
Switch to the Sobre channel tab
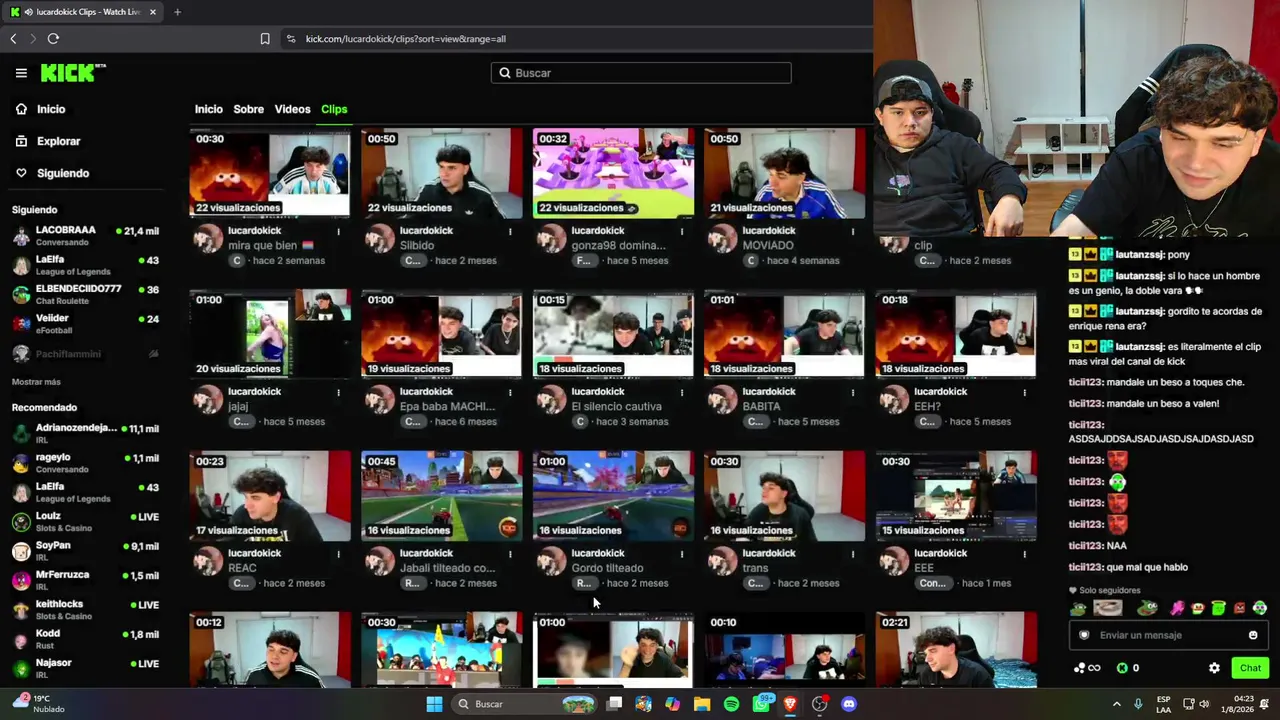pyautogui.click(x=249, y=109)
